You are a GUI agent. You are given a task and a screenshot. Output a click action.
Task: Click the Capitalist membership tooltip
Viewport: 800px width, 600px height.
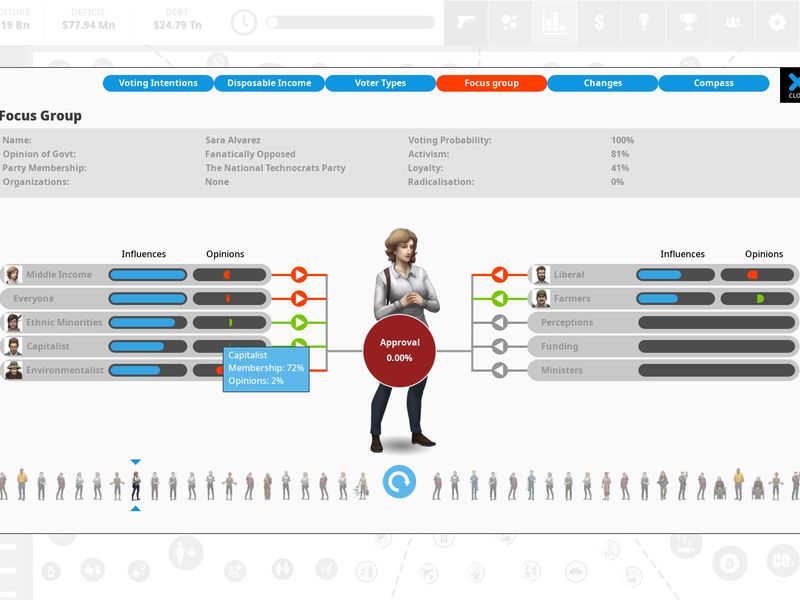[x=266, y=369]
